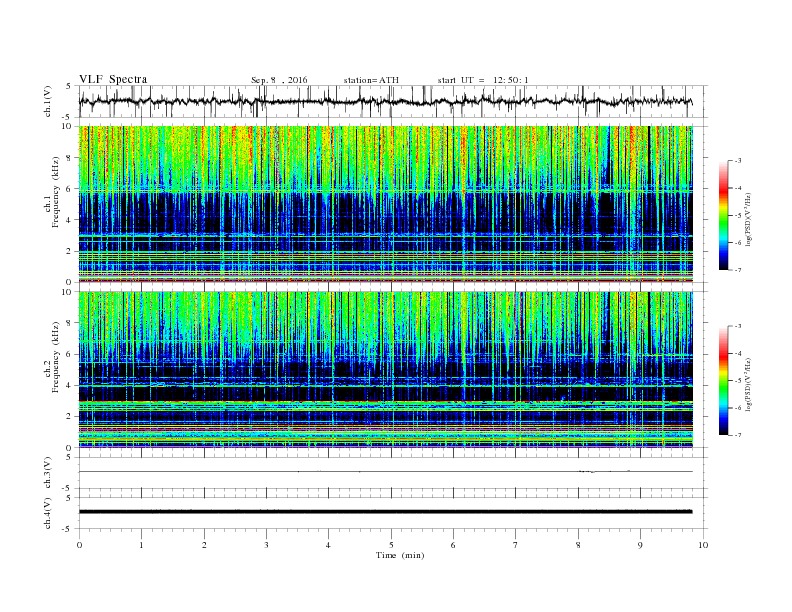Click the 6 kHz tick of the ch.1 spectrogram

70,188
